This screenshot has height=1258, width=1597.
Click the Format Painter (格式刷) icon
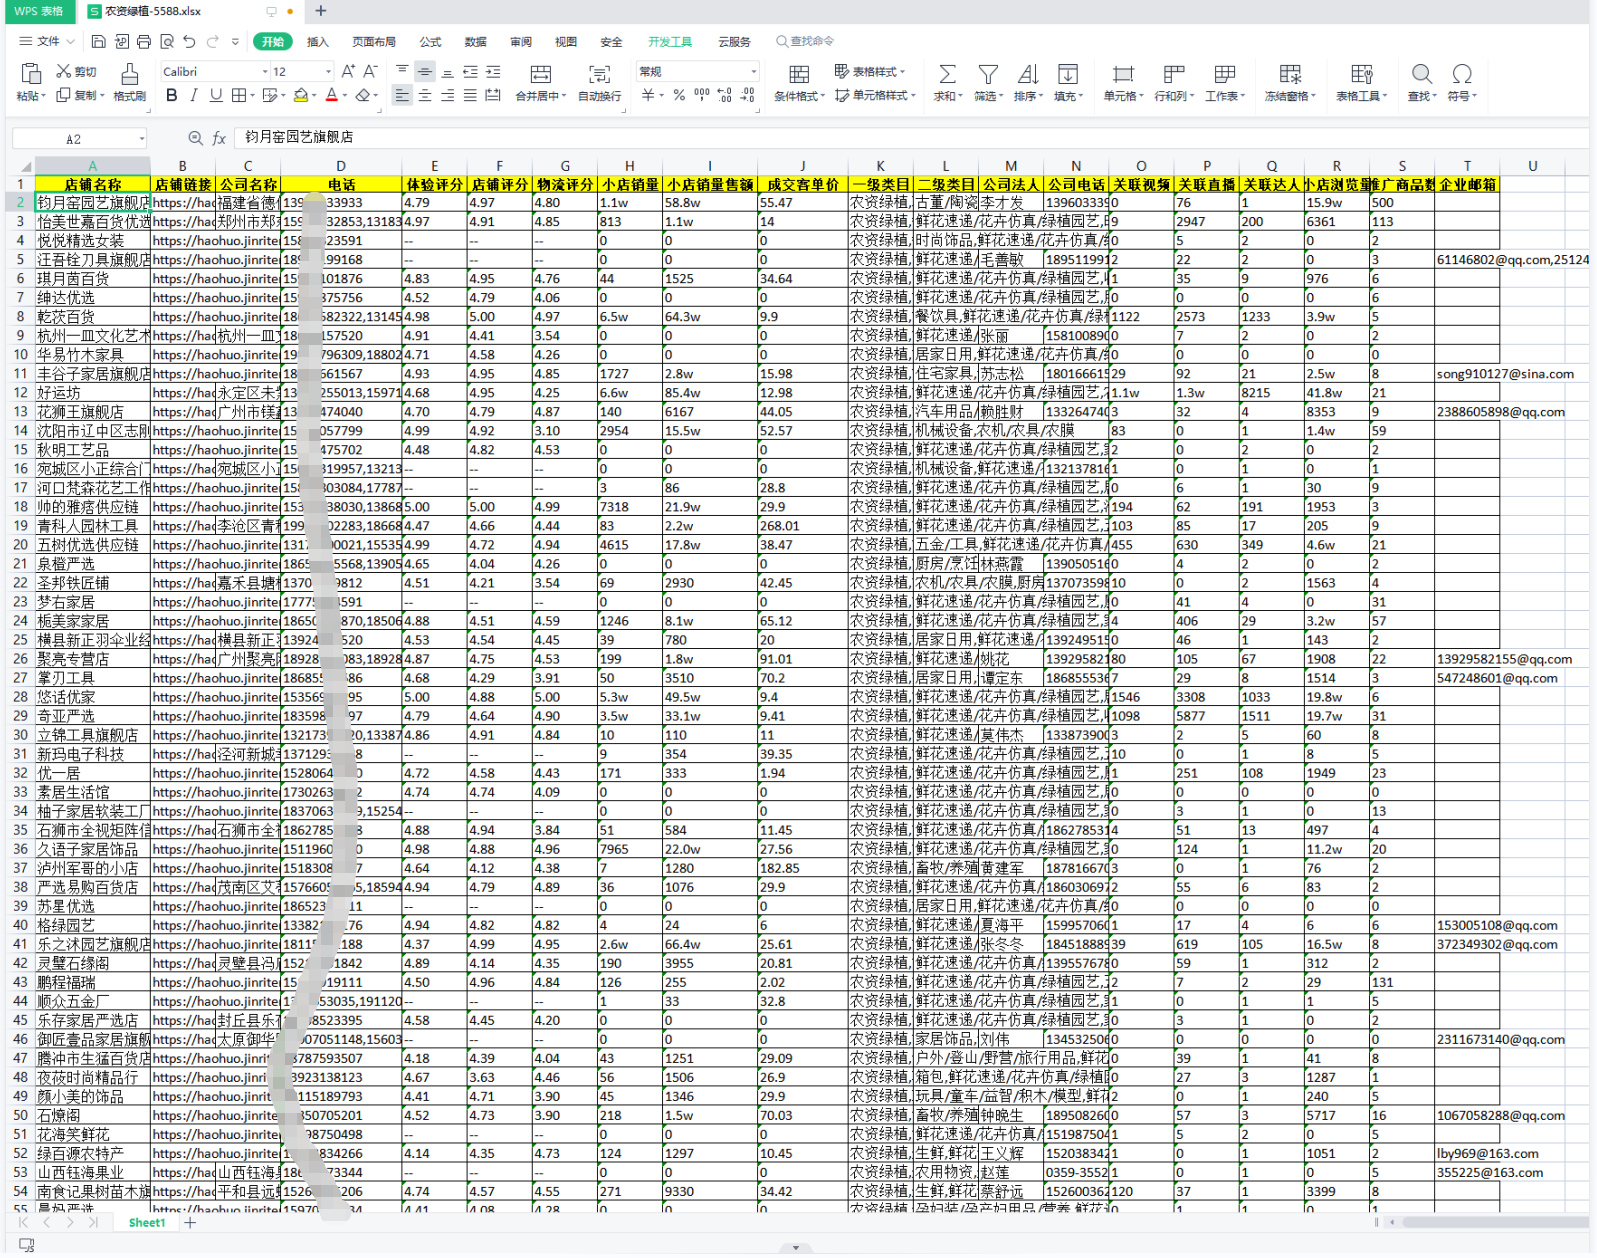point(129,76)
